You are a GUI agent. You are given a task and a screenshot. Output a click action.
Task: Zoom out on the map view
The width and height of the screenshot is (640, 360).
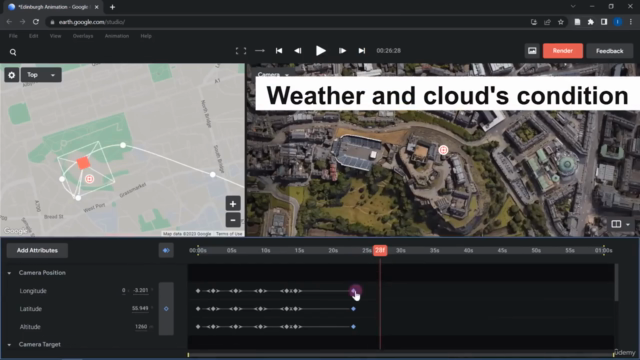pyautogui.click(x=233, y=220)
